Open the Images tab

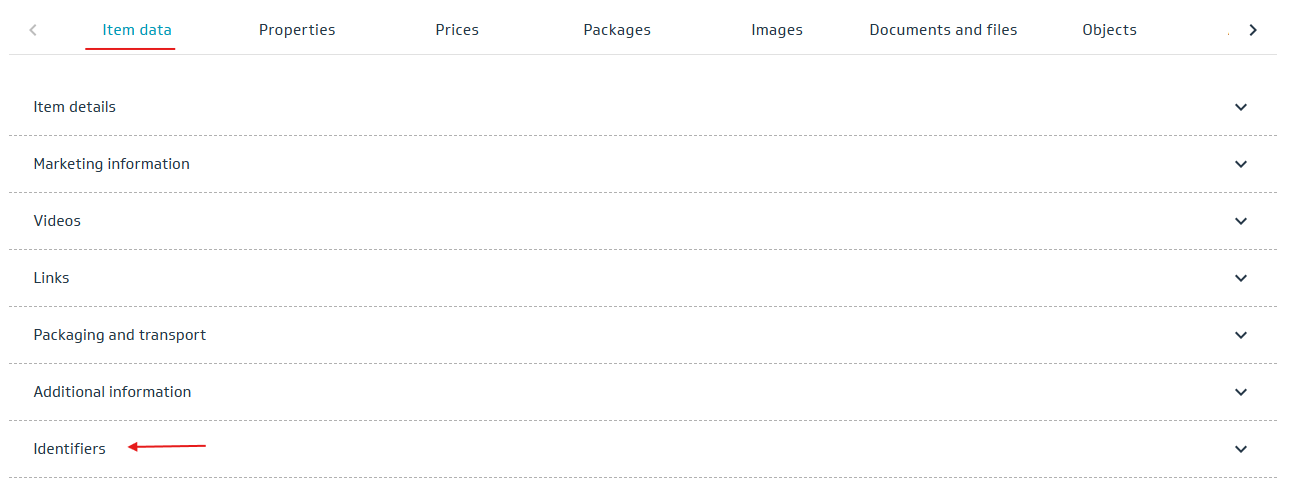[777, 30]
